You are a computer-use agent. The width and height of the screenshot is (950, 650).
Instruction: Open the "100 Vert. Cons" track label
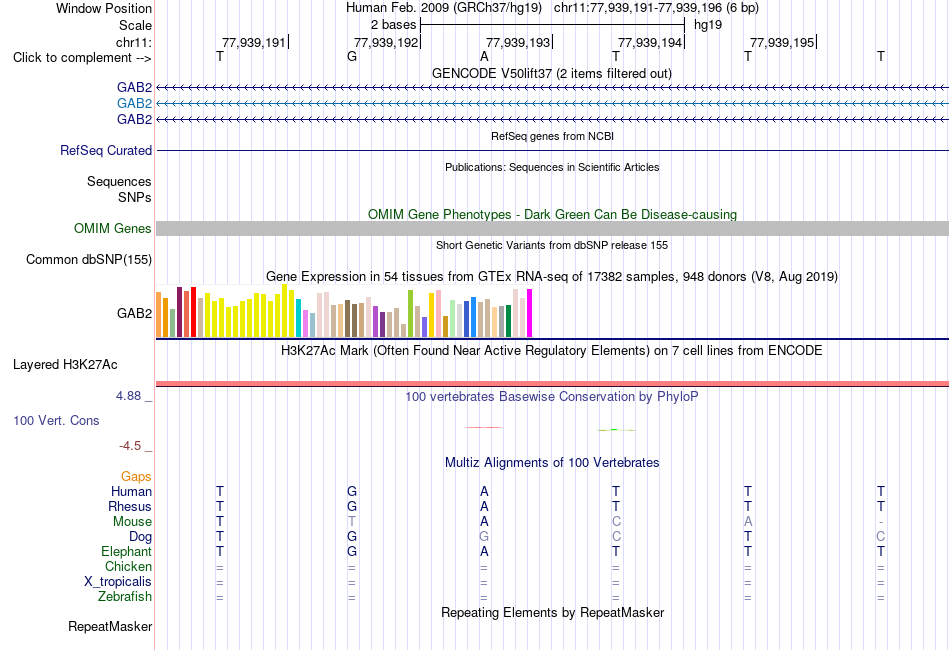[x=56, y=420]
